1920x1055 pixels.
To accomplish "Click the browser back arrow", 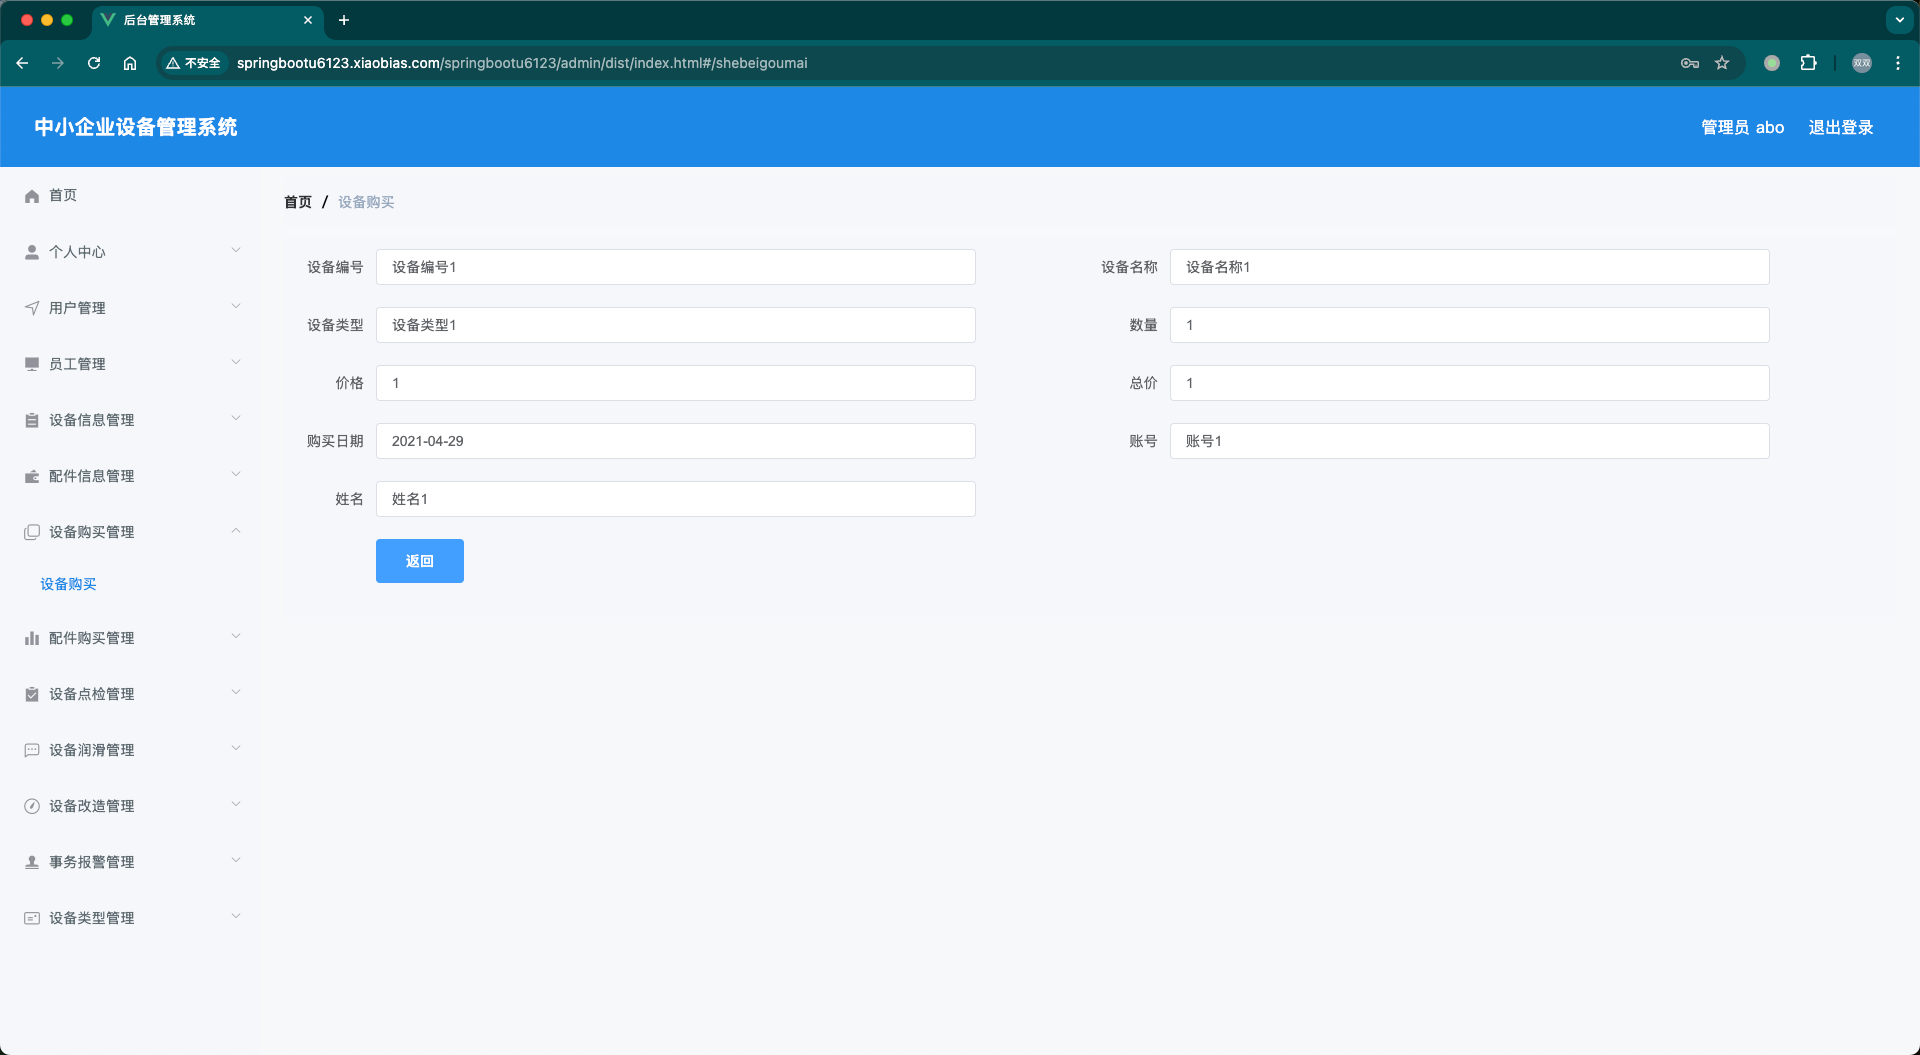I will point(22,63).
